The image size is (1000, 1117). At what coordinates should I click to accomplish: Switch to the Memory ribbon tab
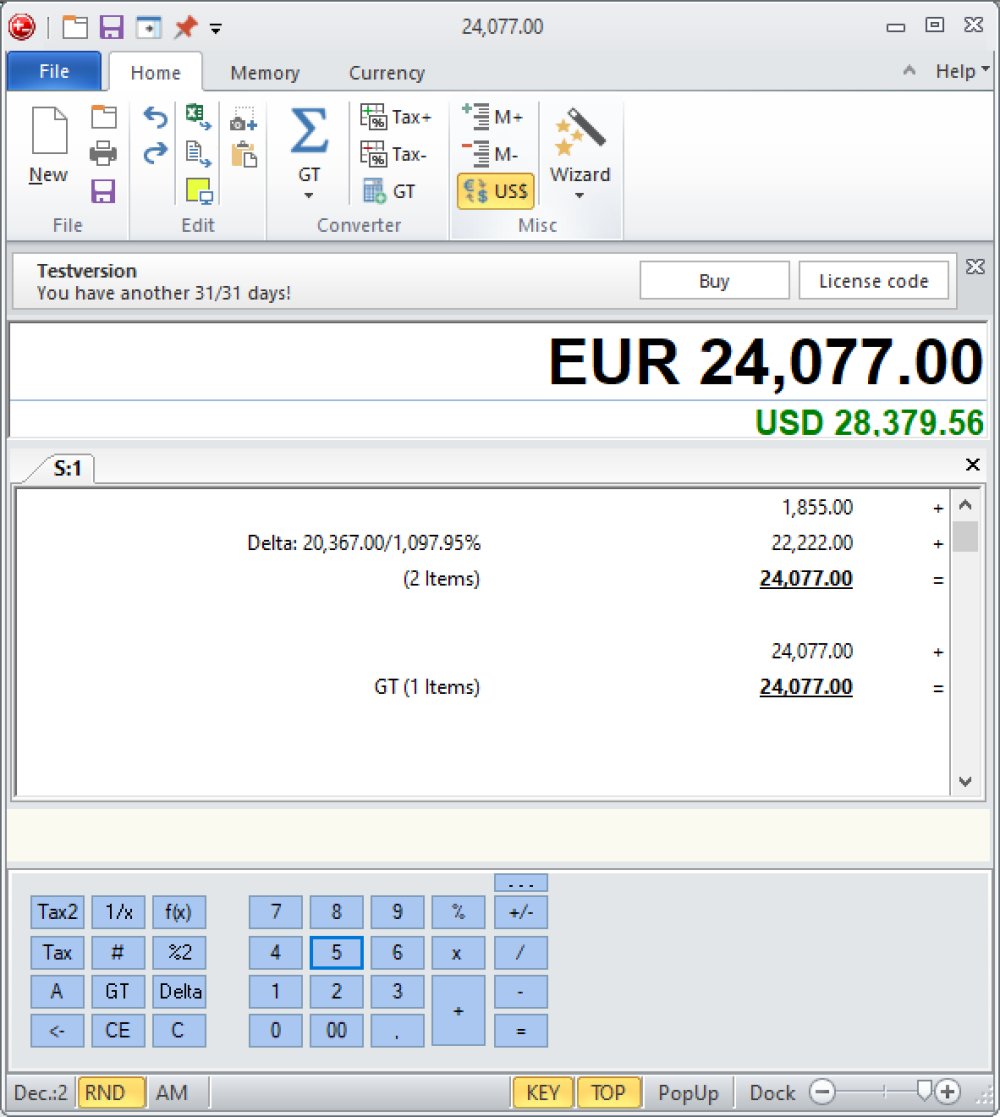265,72
